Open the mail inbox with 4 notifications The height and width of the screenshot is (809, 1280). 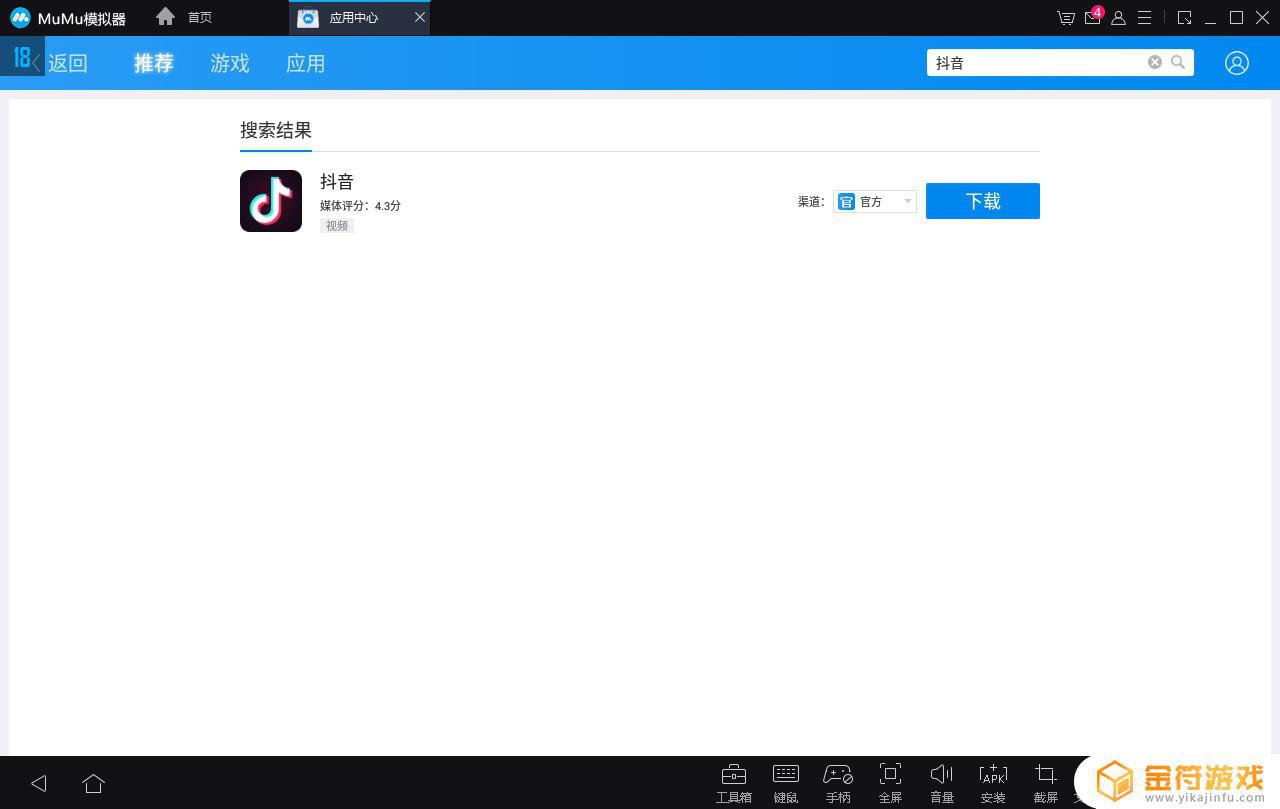[x=1093, y=18]
